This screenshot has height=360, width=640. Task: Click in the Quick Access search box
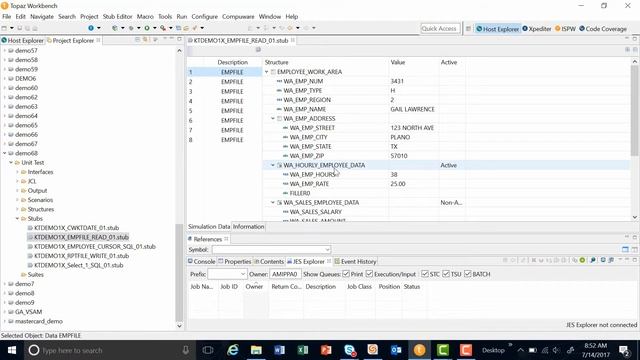coord(440,29)
